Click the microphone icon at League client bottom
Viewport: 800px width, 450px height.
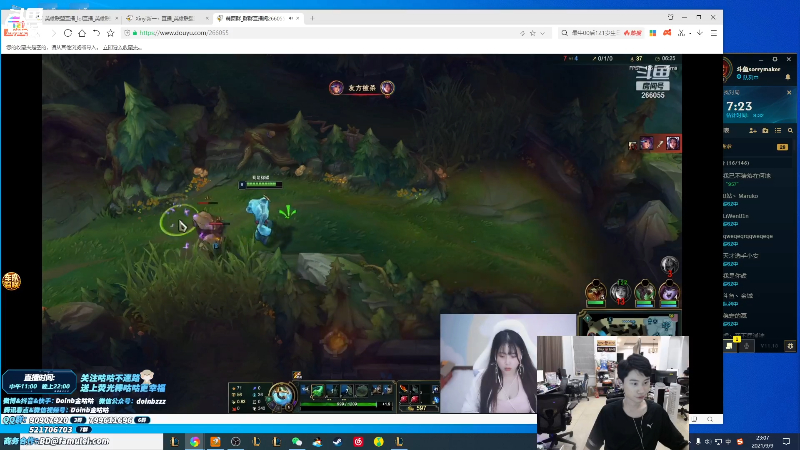click(747, 346)
